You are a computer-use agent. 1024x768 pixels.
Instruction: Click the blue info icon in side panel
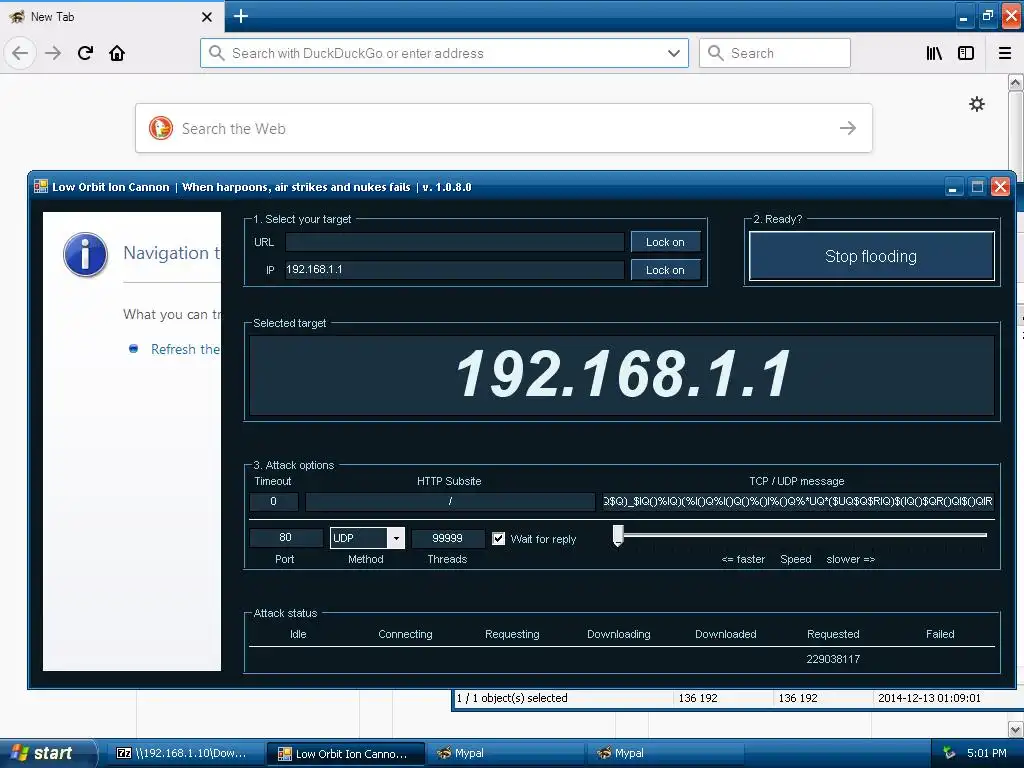pos(86,255)
